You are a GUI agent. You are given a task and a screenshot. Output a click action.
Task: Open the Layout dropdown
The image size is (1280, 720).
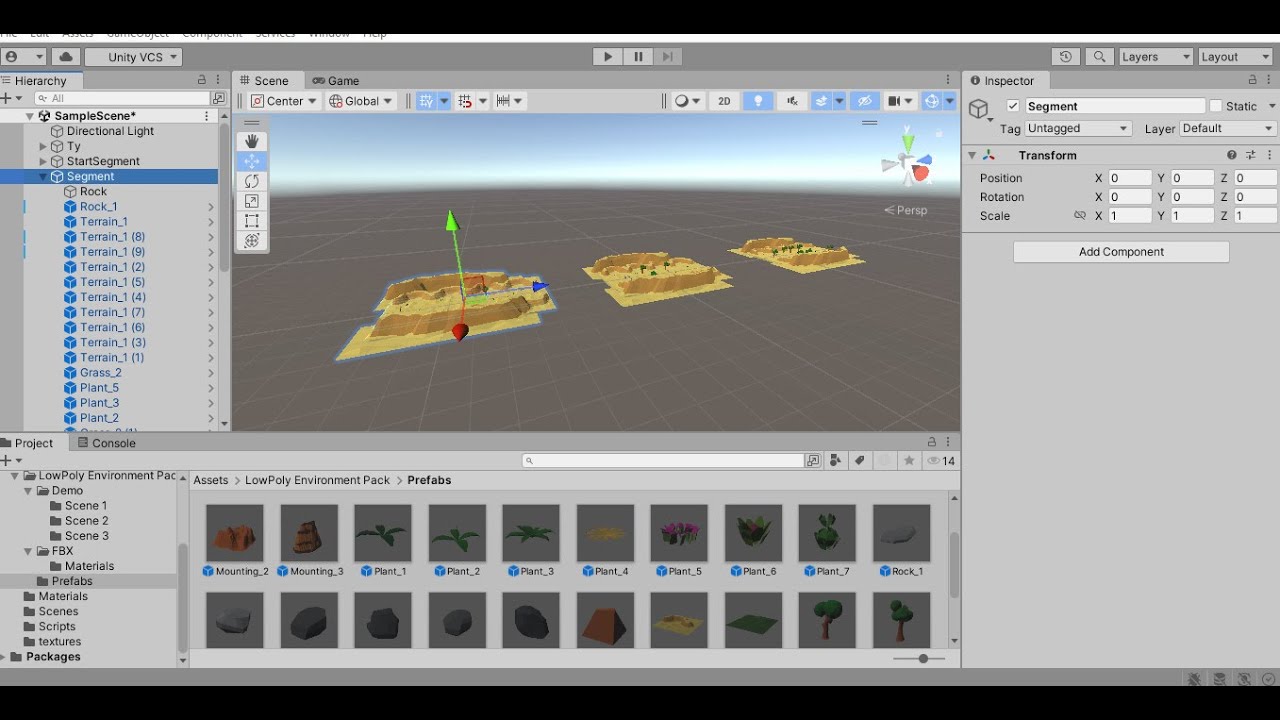1235,57
